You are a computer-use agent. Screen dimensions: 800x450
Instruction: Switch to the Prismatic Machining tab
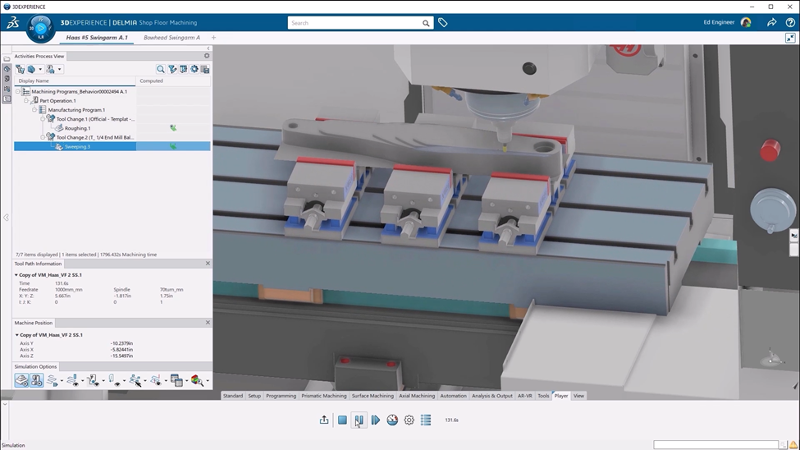click(x=324, y=396)
